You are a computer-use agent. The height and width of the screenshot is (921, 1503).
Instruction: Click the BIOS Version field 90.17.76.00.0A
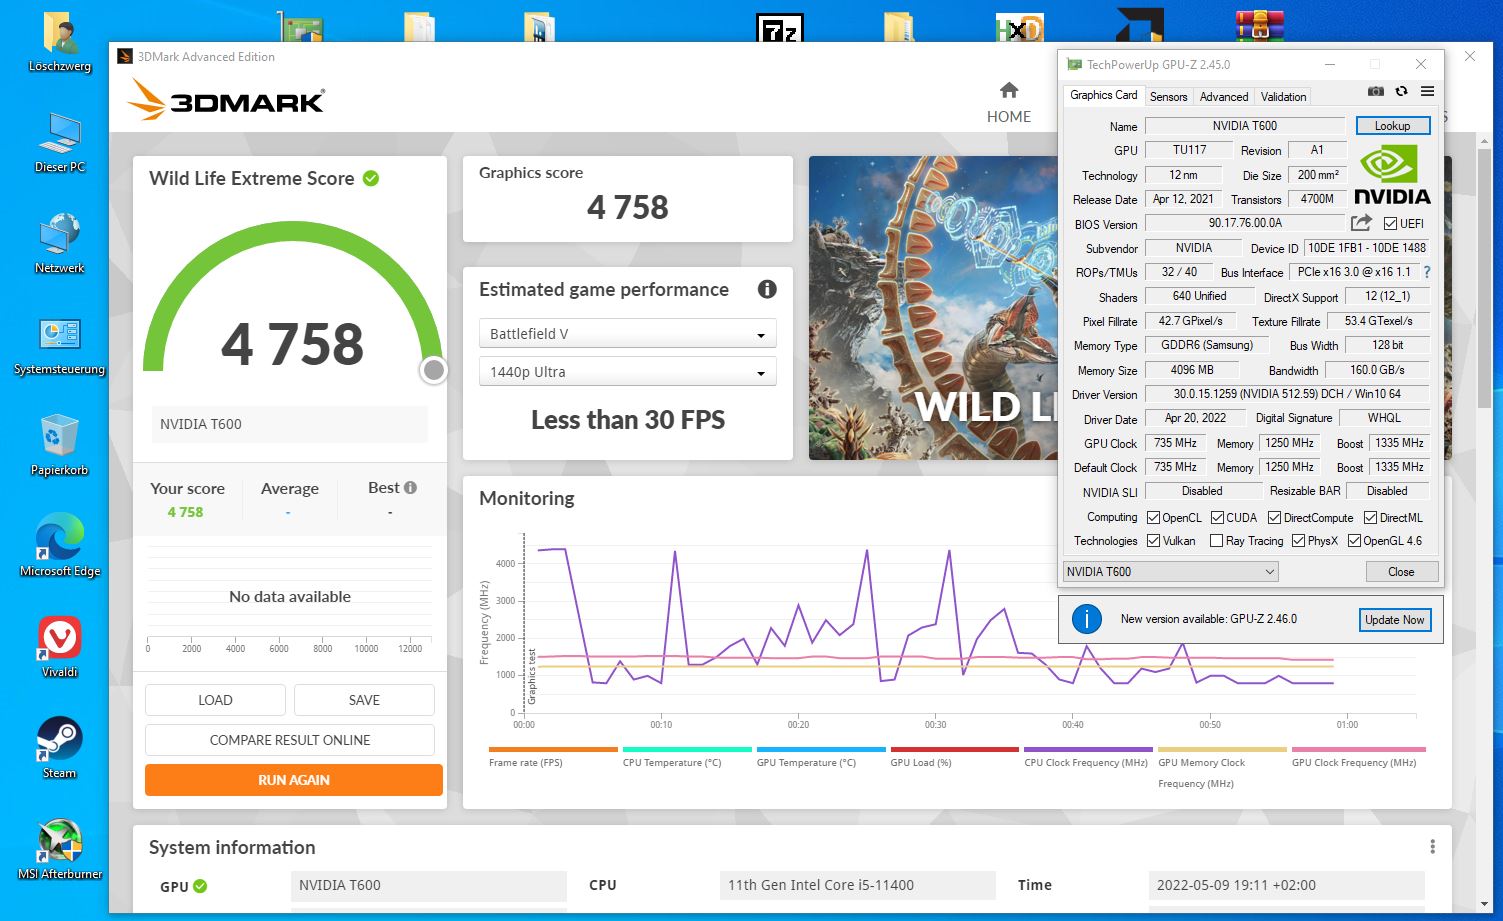click(1245, 224)
